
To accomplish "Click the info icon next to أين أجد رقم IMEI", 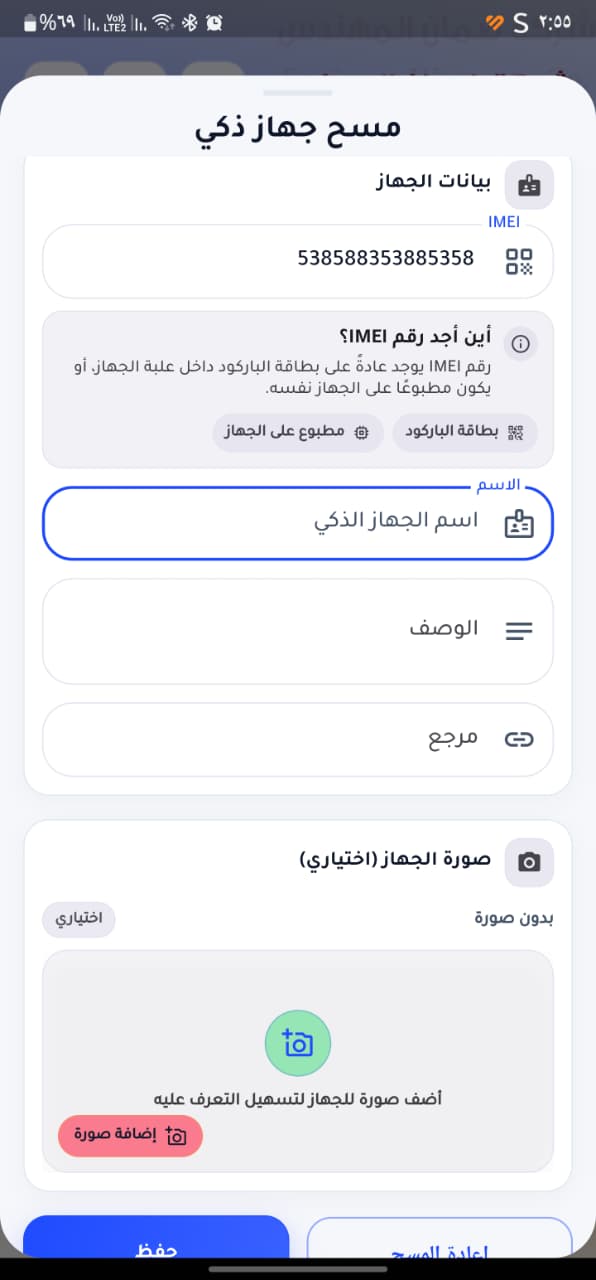I will coord(521,343).
